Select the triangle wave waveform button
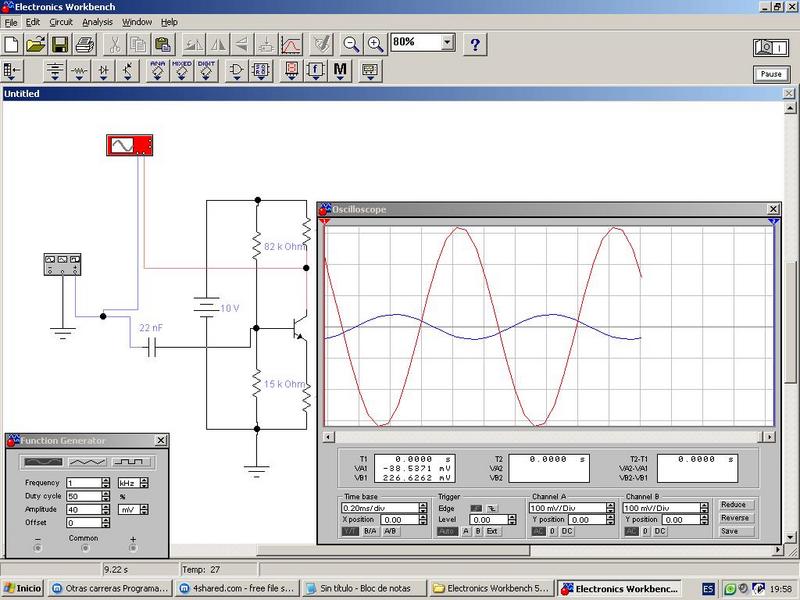800x600 pixels. pos(85,462)
